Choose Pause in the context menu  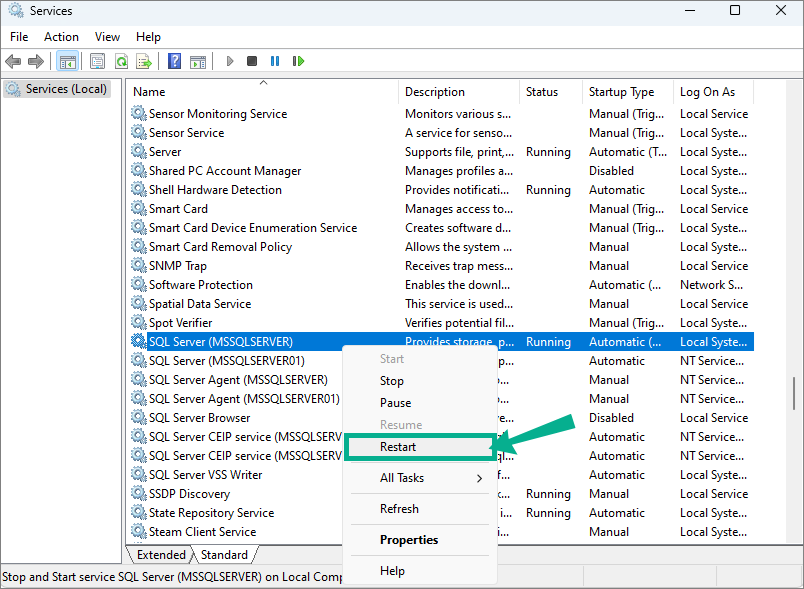coord(419,403)
